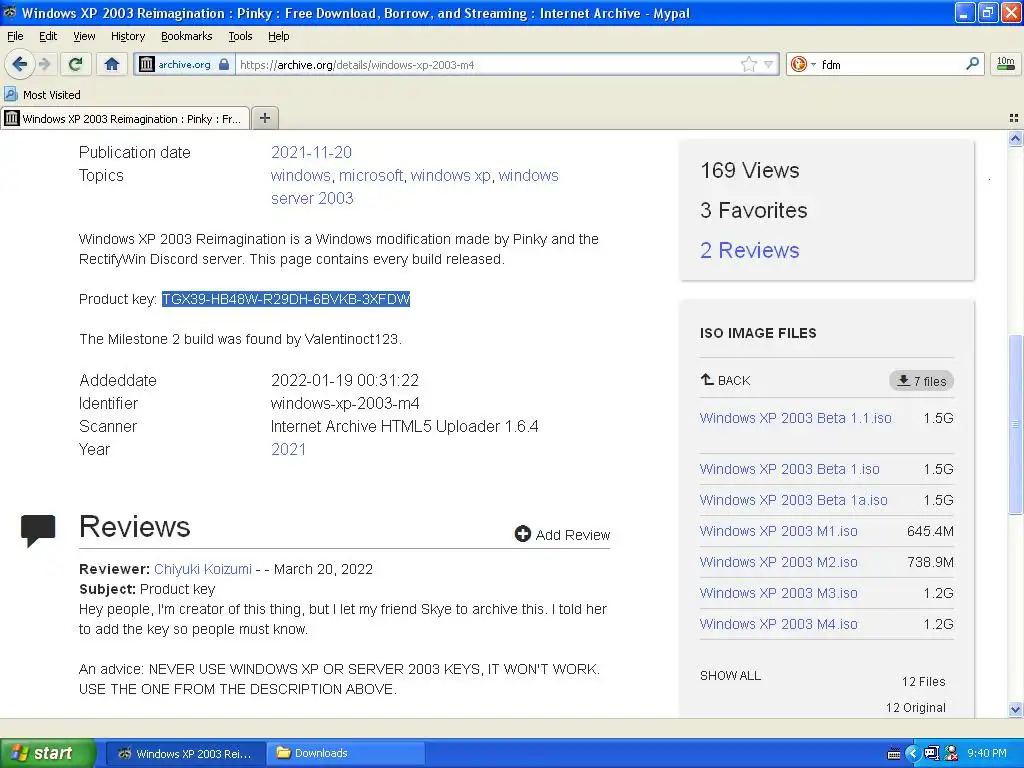Open the tab groups grid icon
The height and width of the screenshot is (768, 1024).
[1014, 118]
